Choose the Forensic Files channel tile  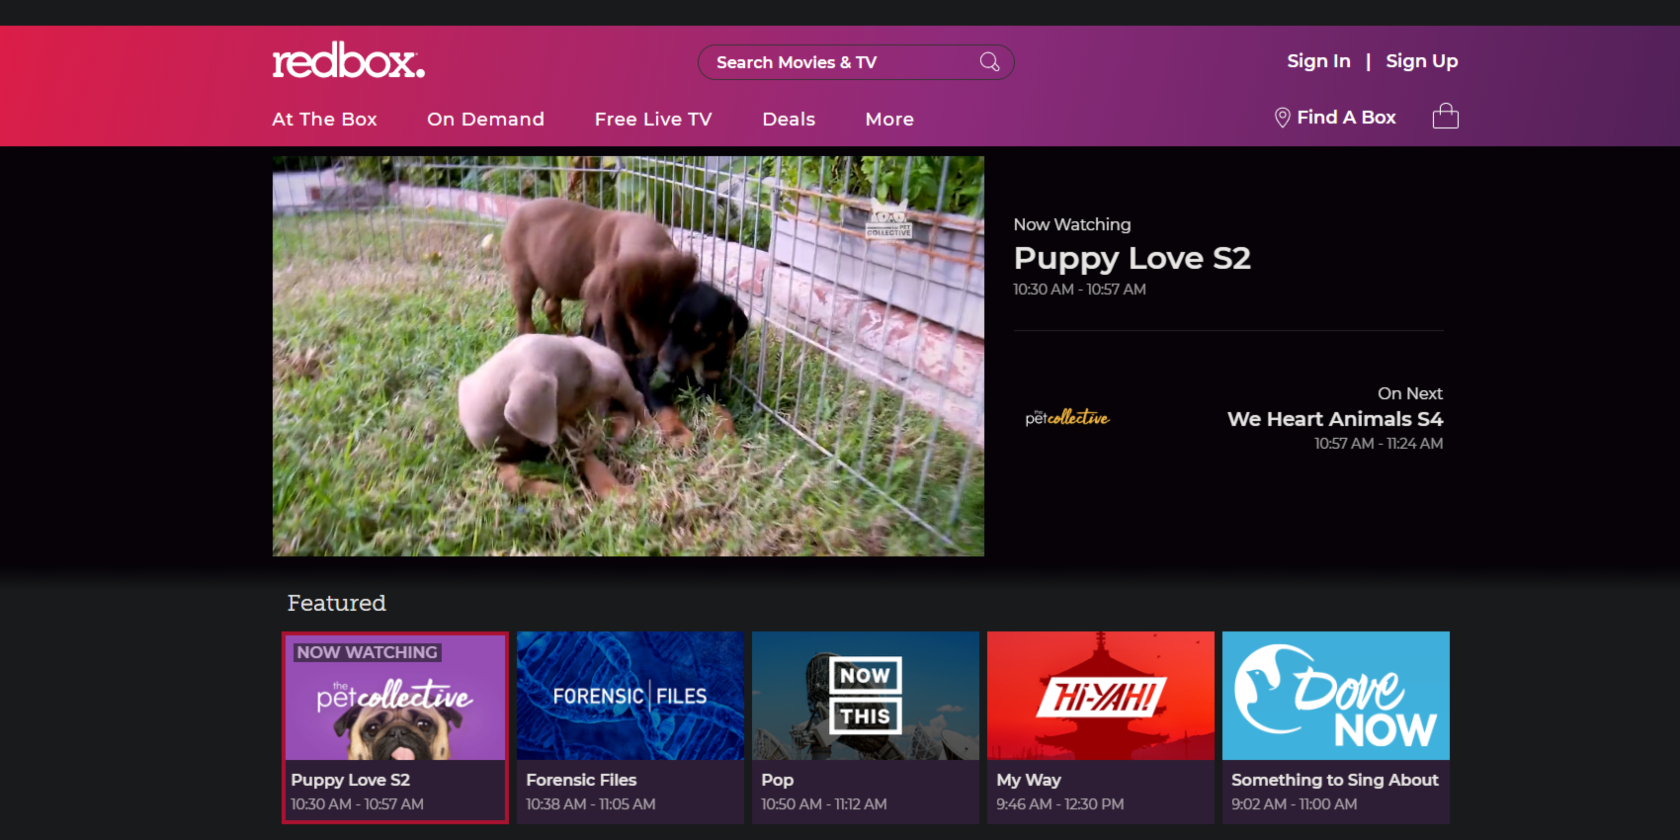(630, 726)
